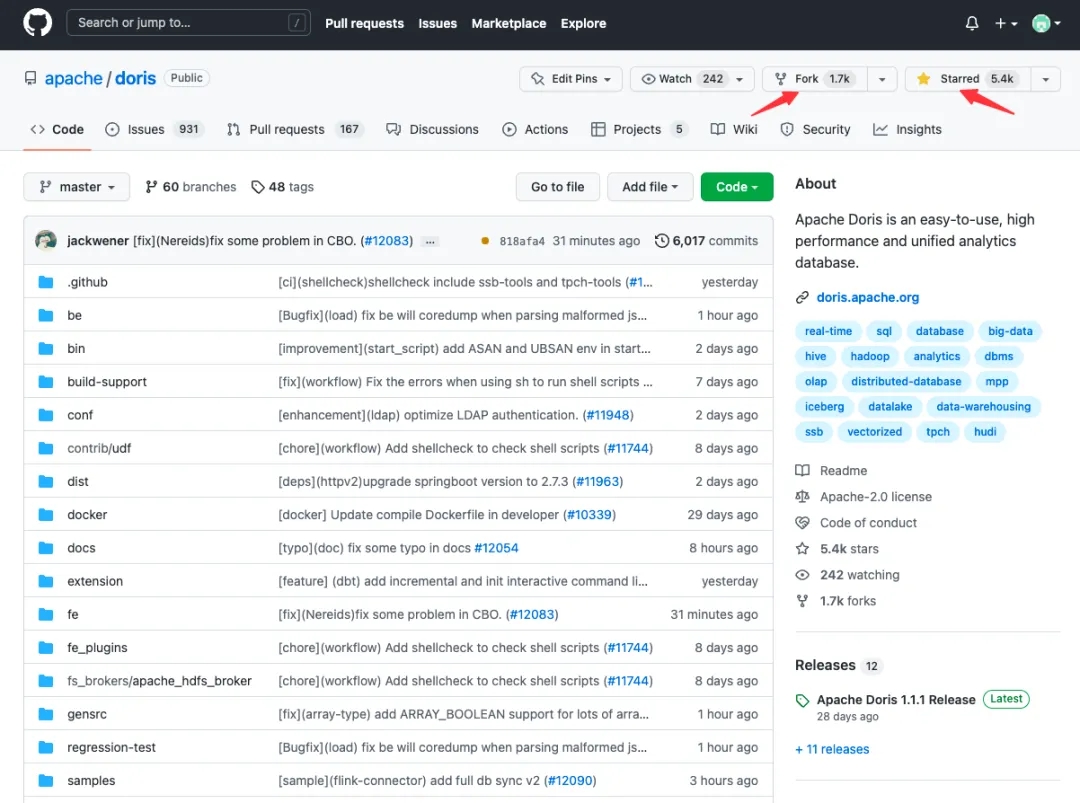
Task: Switch to the Pull requests repo tab
Action: coord(295,129)
